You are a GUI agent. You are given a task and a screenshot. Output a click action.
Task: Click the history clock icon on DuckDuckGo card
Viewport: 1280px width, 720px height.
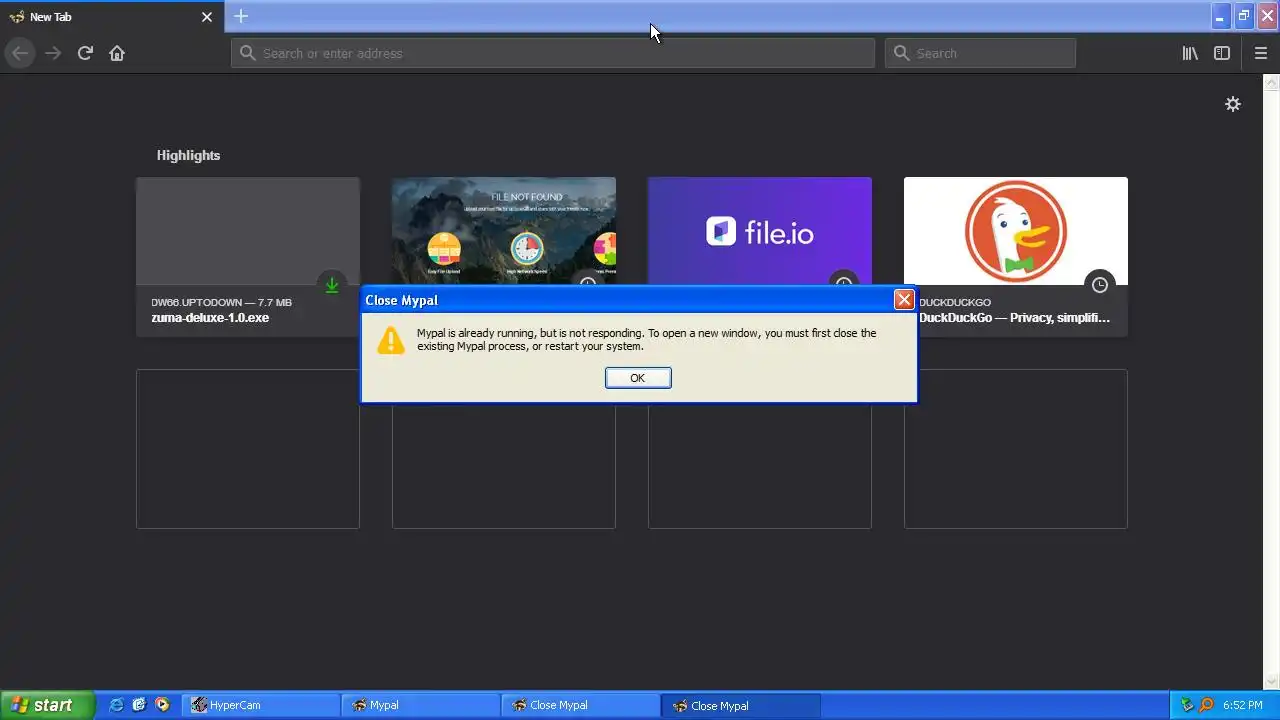pyautogui.click(x=1100, y=285)
